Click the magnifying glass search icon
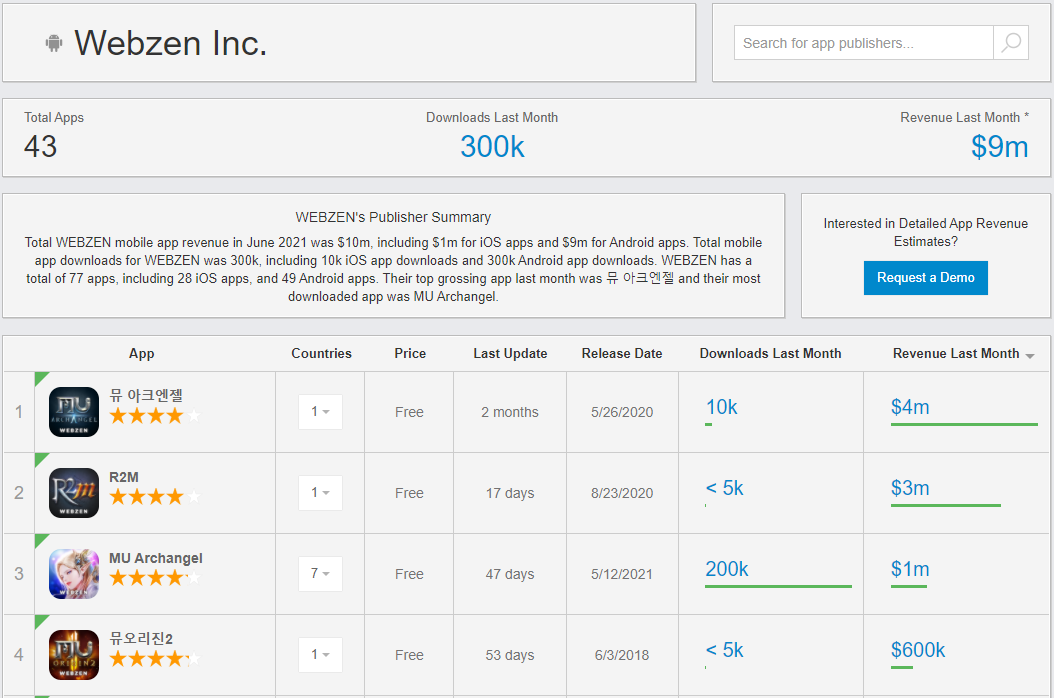 1011,43
